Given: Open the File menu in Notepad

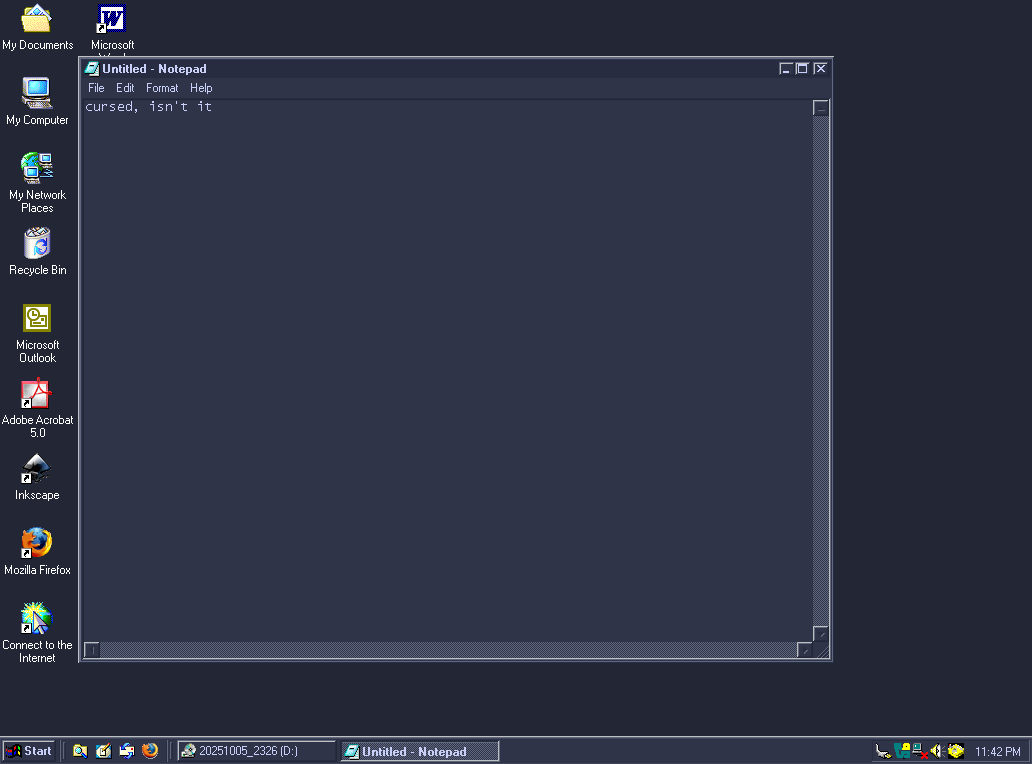Looking at the screenshot, I should 96,88.
